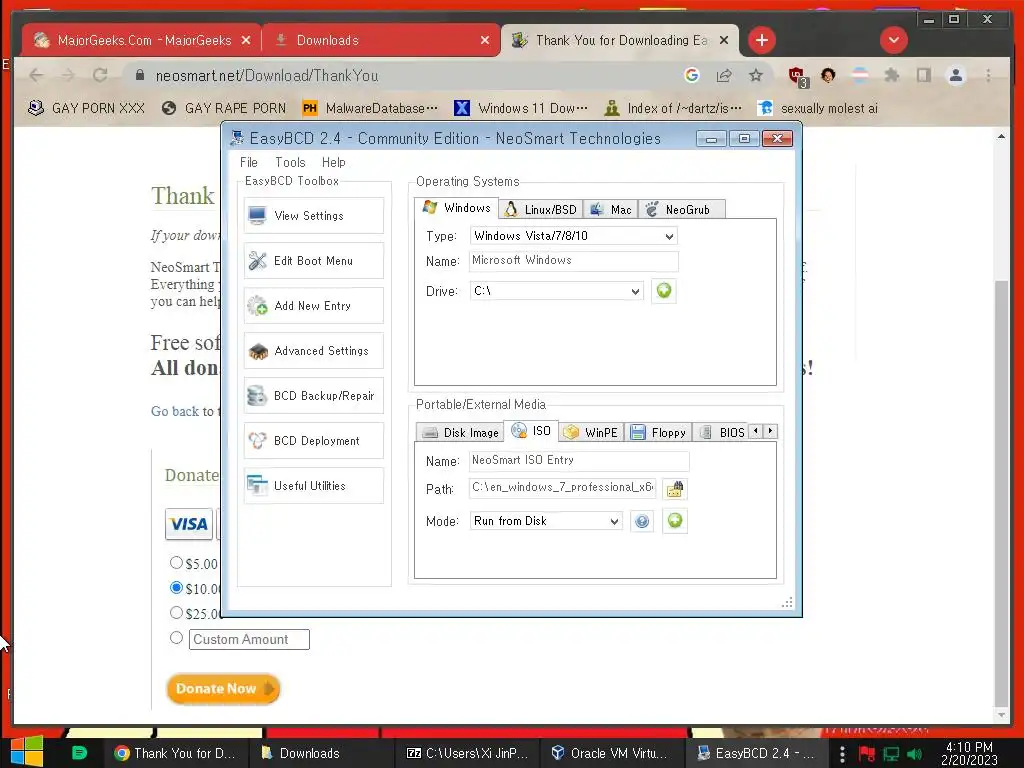
Task: Select the $10.00 donation radio button
Action: [x=176, y=588]
